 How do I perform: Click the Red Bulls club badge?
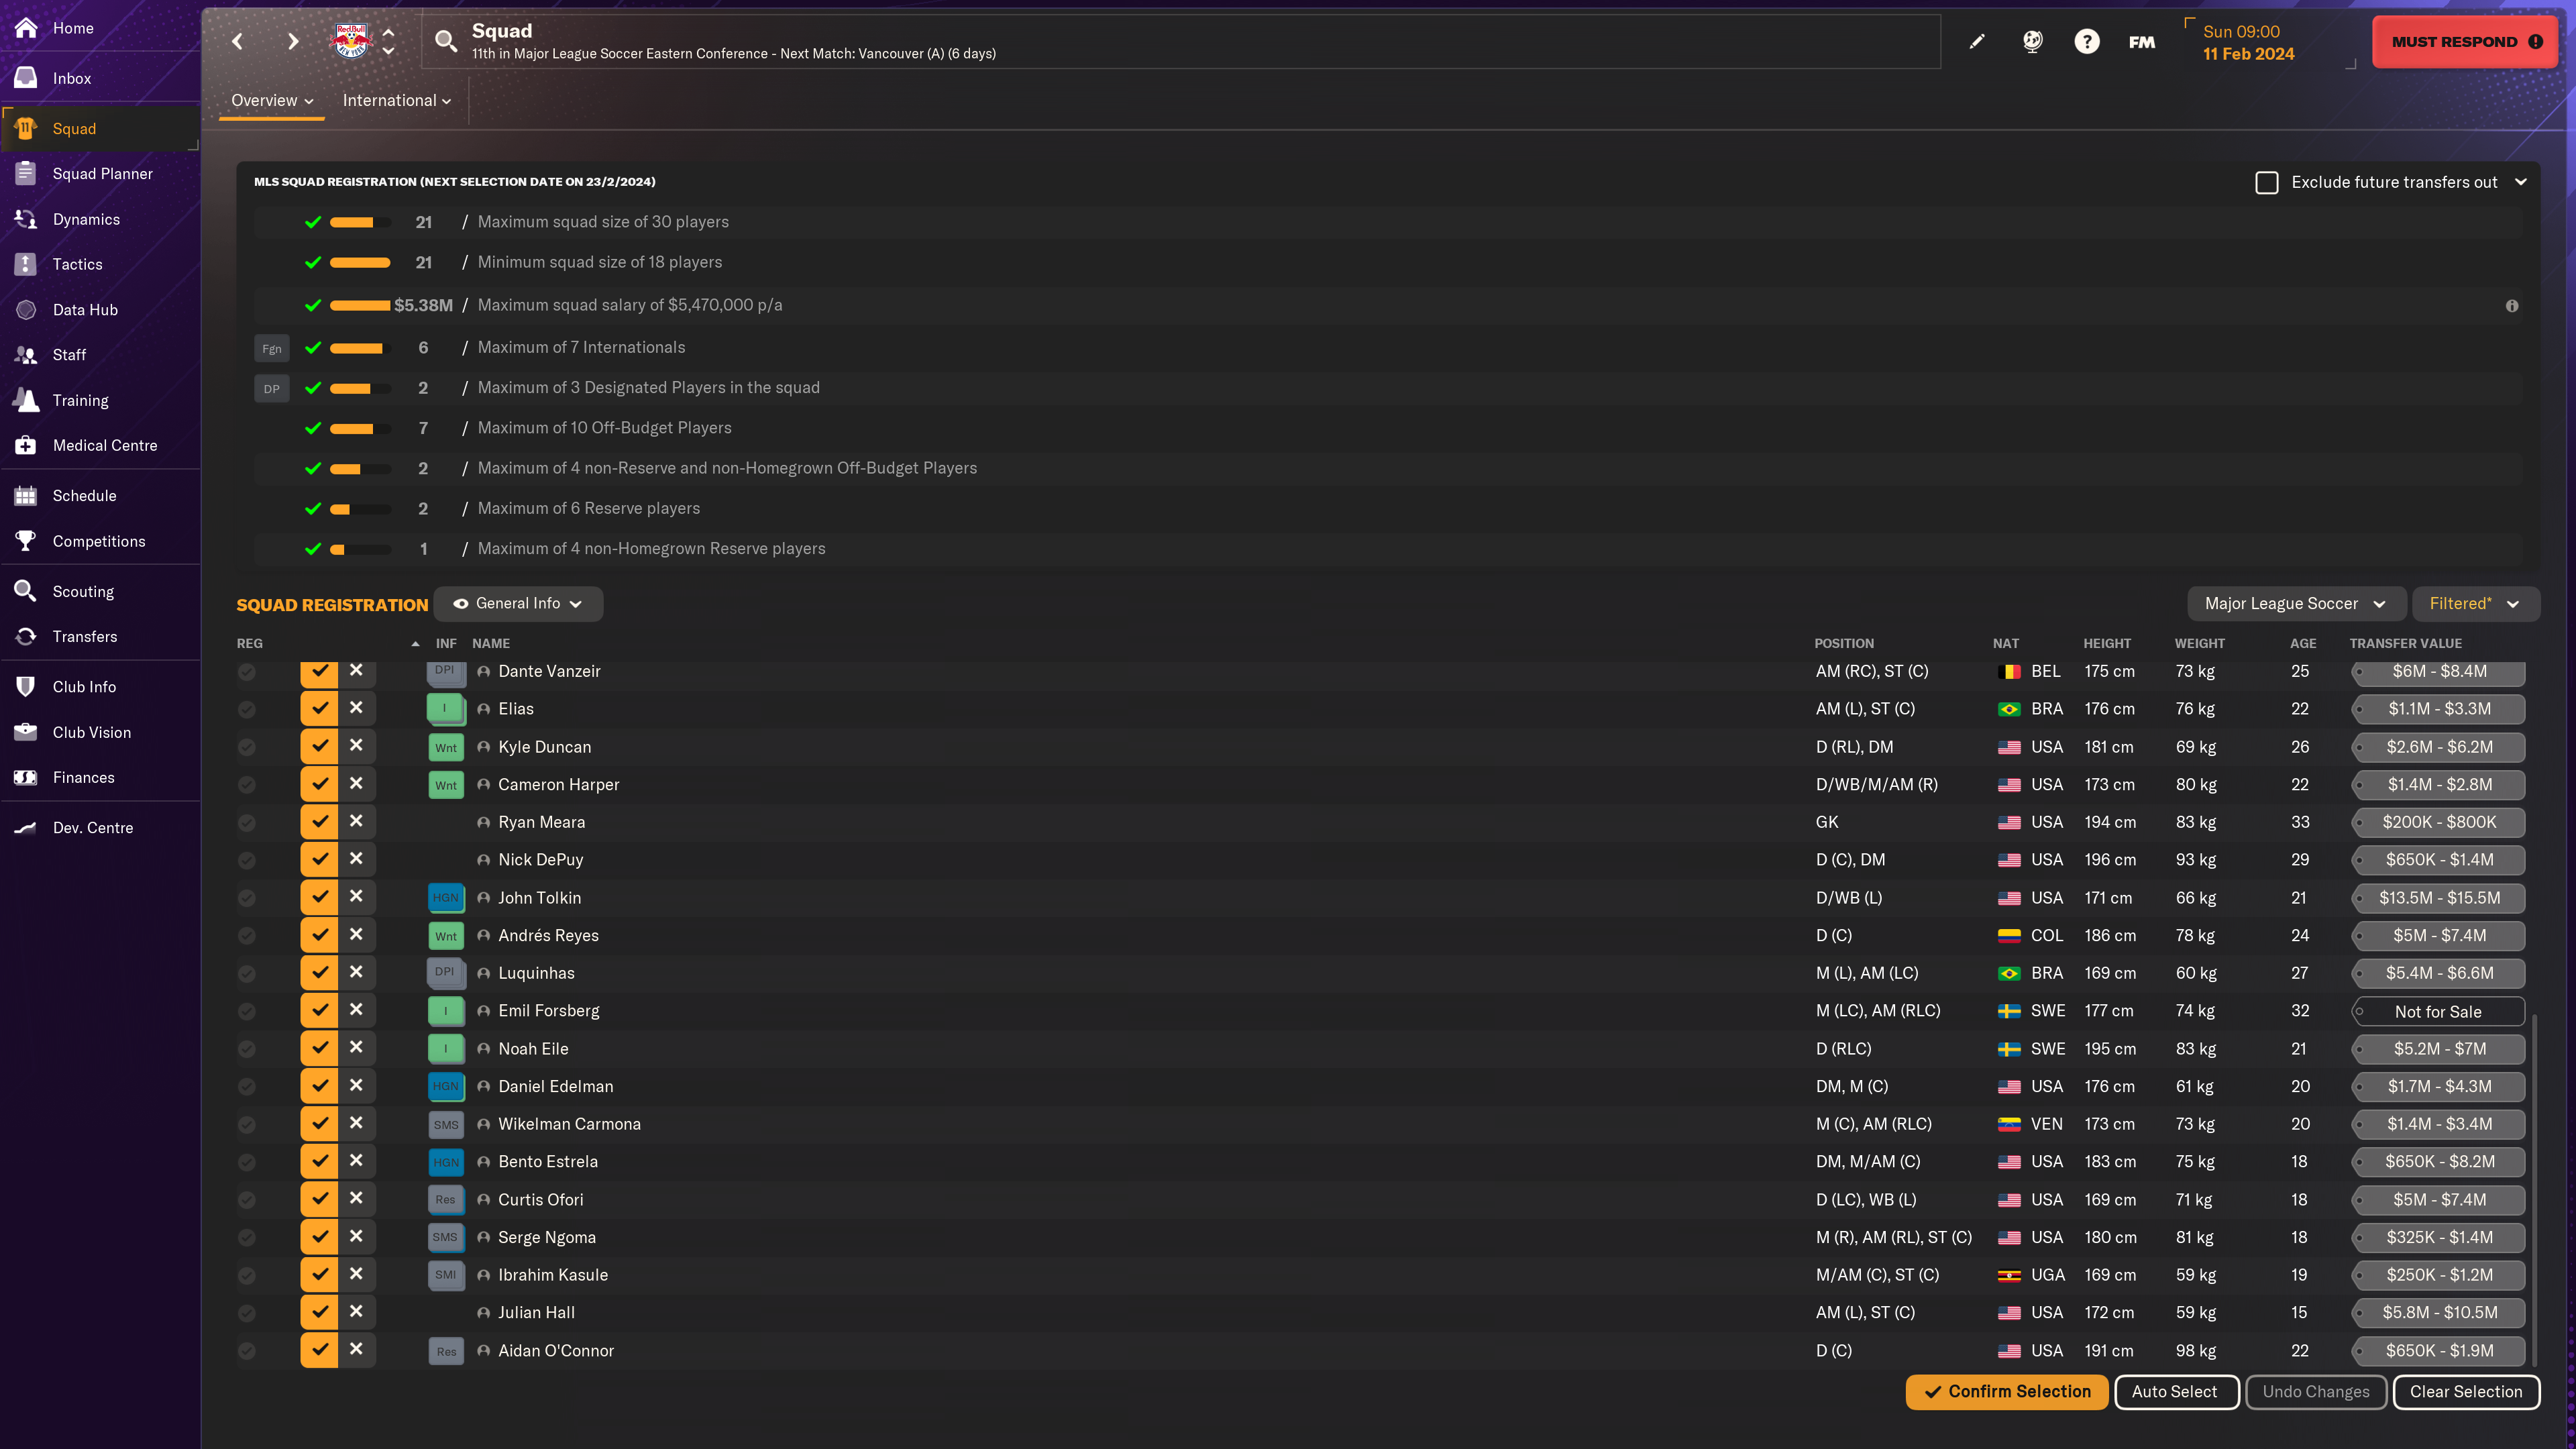pyautogui.click(x=351, y=41)
